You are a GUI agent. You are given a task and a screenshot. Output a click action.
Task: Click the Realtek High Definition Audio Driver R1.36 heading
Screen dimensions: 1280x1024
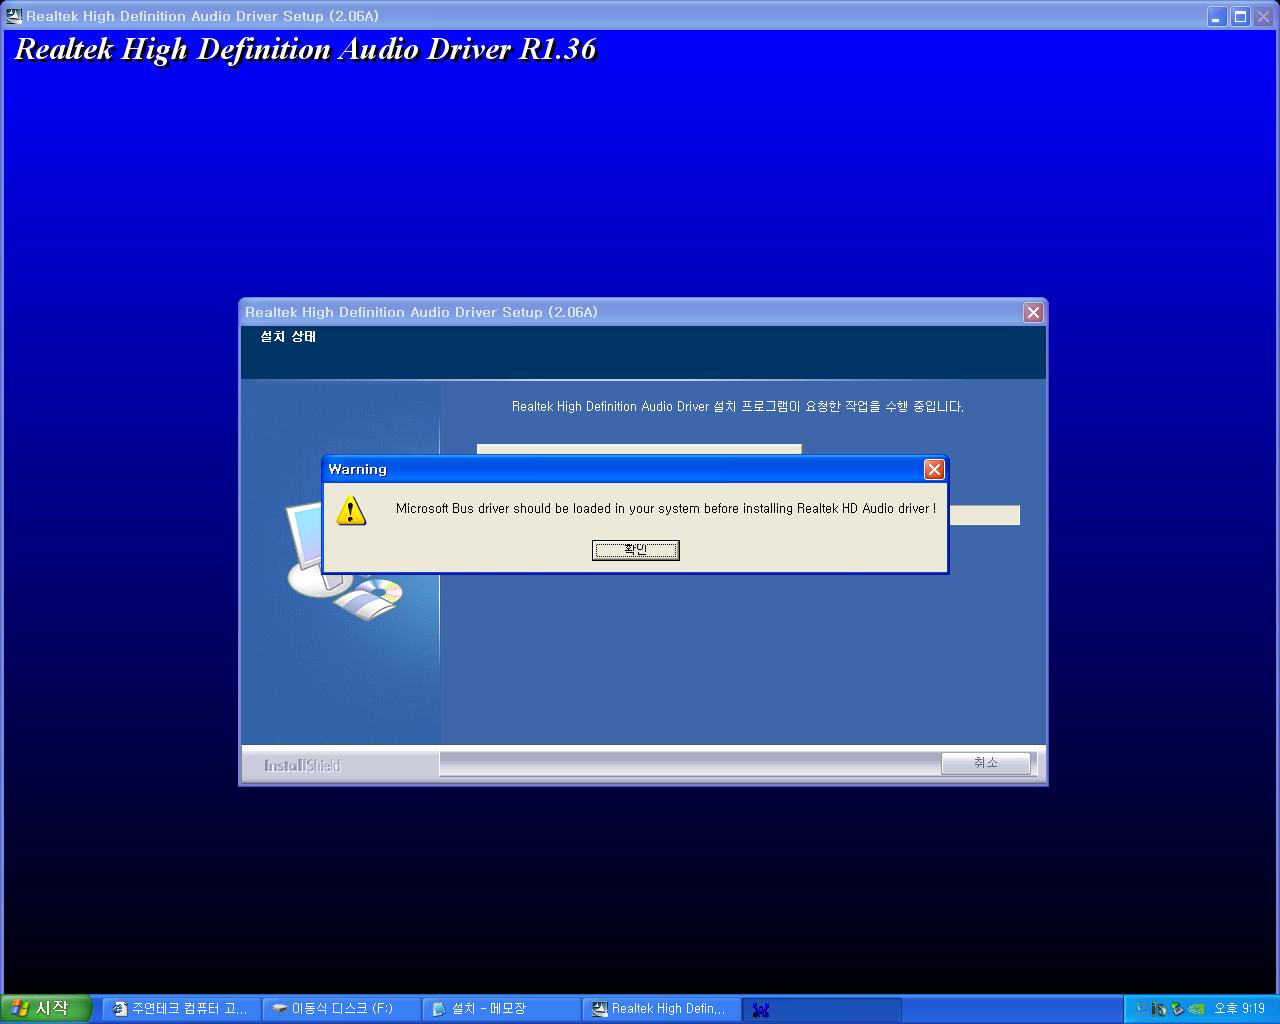point(305,50)
